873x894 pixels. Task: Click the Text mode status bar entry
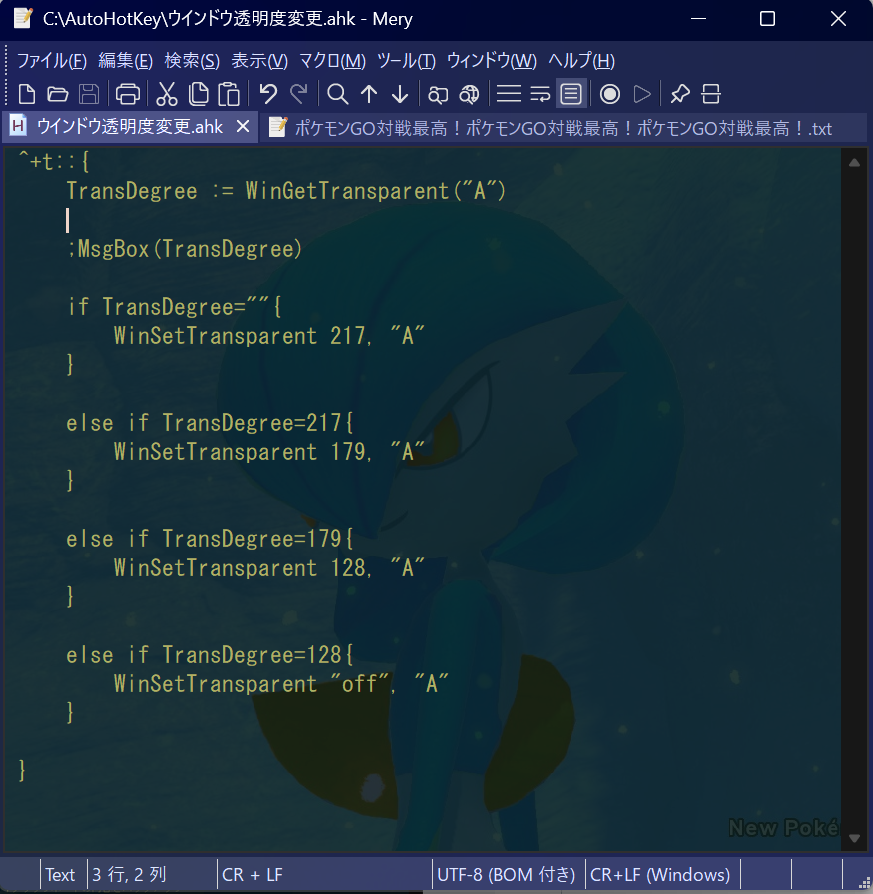60,875
